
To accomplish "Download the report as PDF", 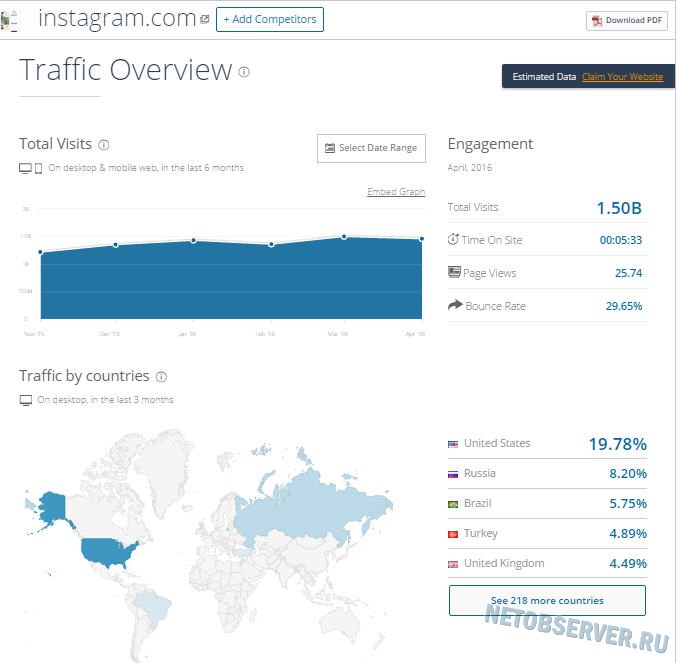I will pyautogui.click(x=627, y=20).
